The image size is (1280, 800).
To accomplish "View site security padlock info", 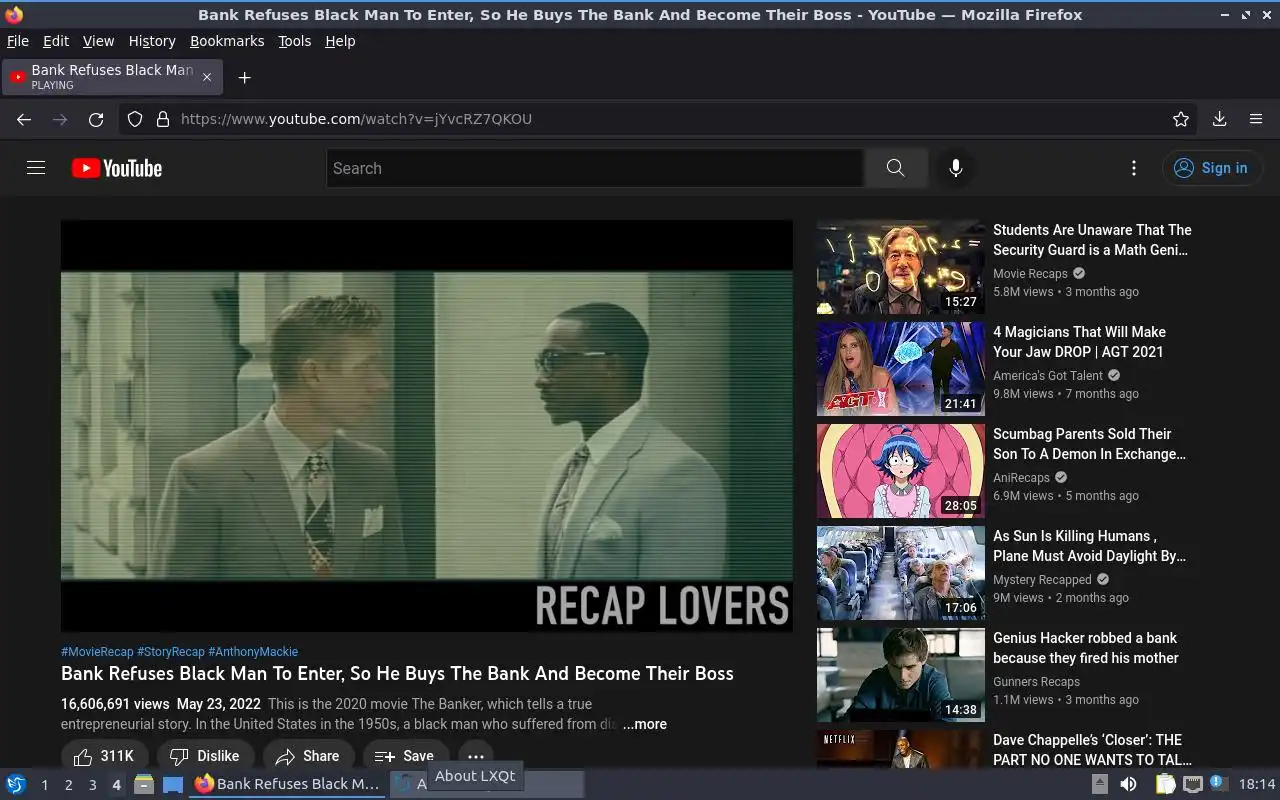I will coord(163,119).
